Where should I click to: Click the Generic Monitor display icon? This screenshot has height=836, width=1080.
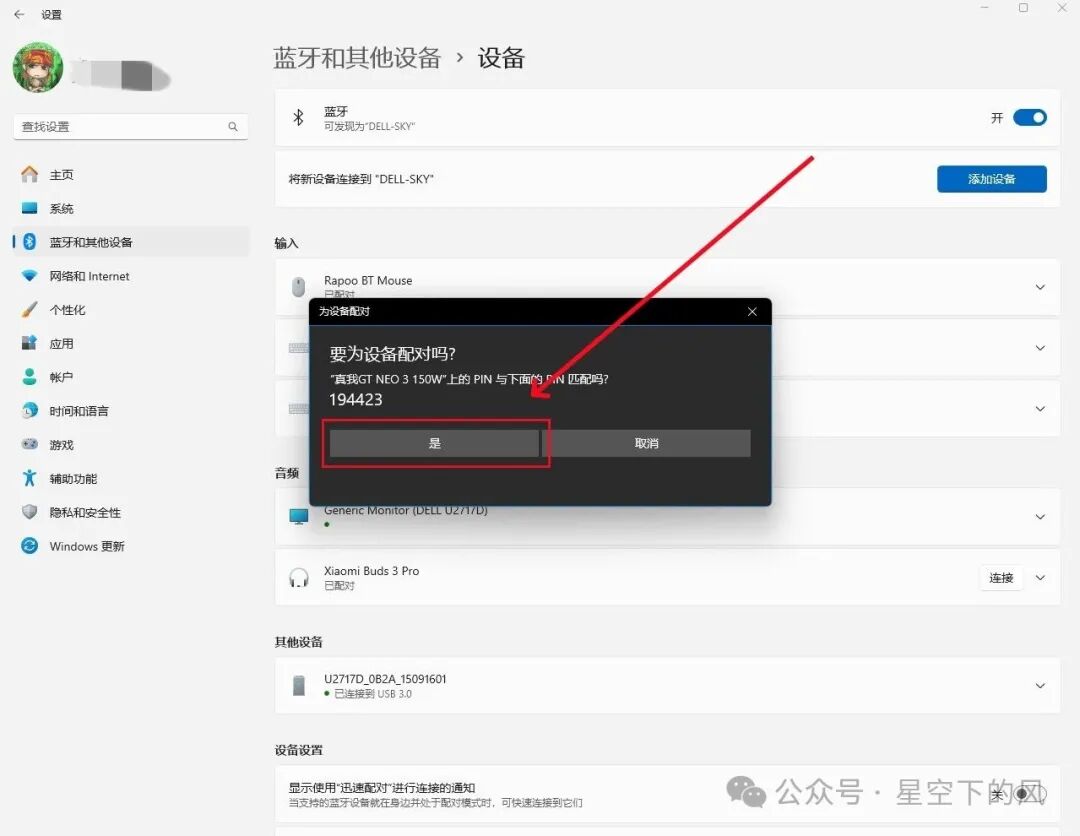[299, 516]
